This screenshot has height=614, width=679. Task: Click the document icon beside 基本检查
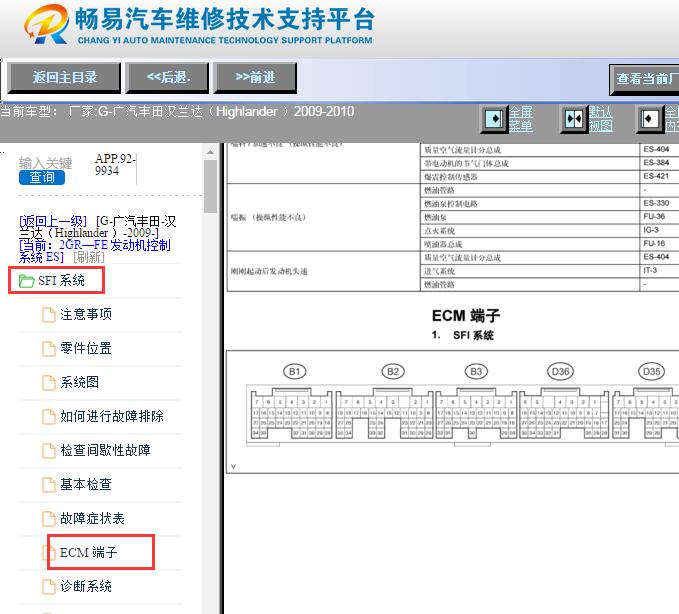tap(48, 485)
